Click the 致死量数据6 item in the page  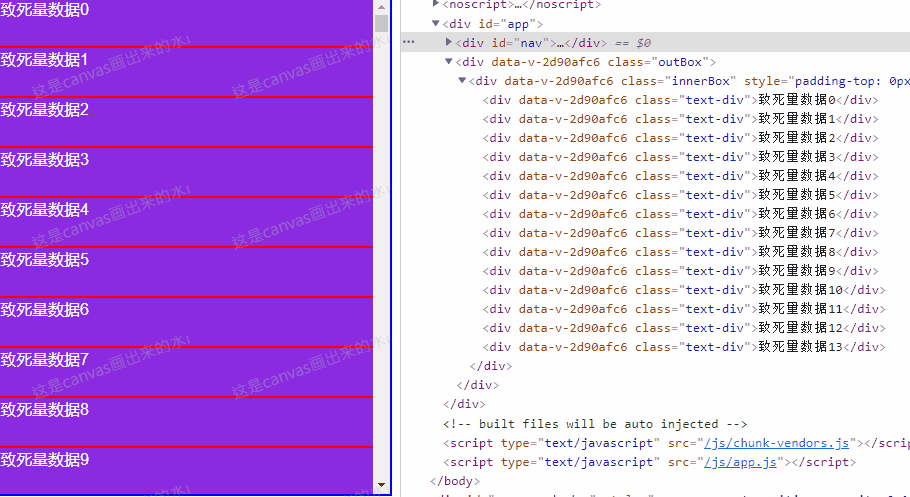click(x=186, y=322)
